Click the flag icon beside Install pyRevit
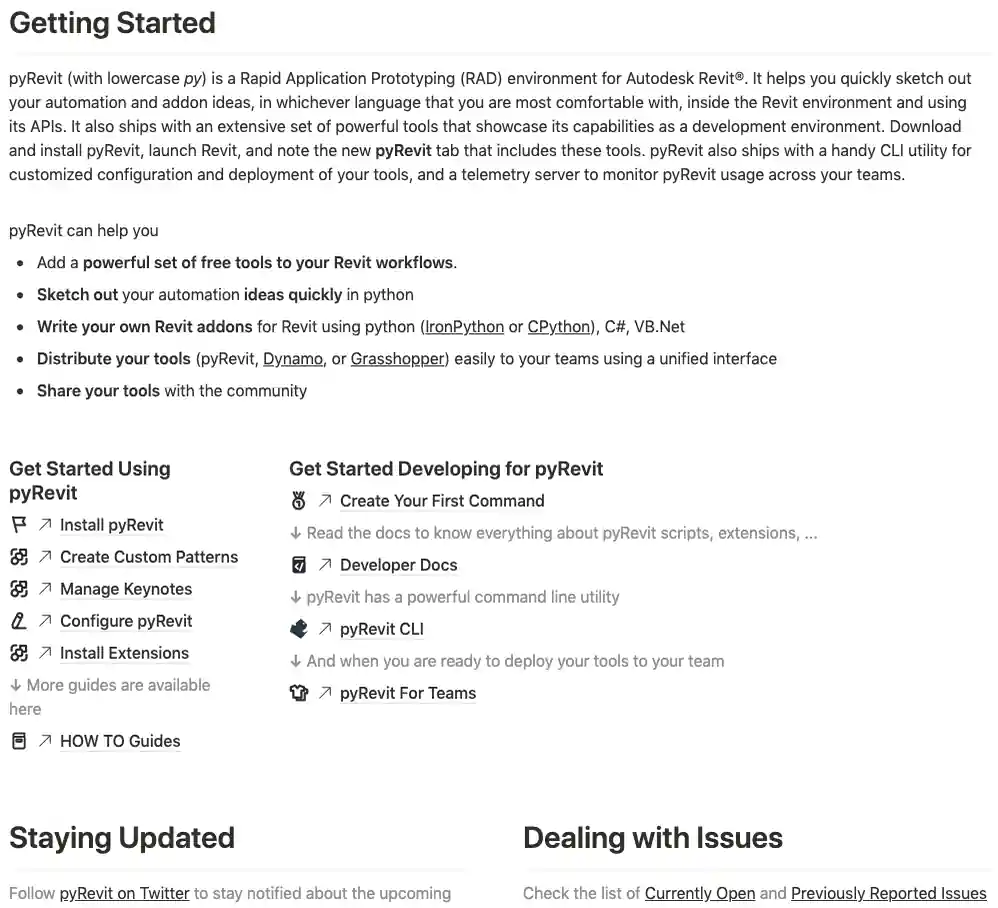998x908 pixels. (18, 524)
